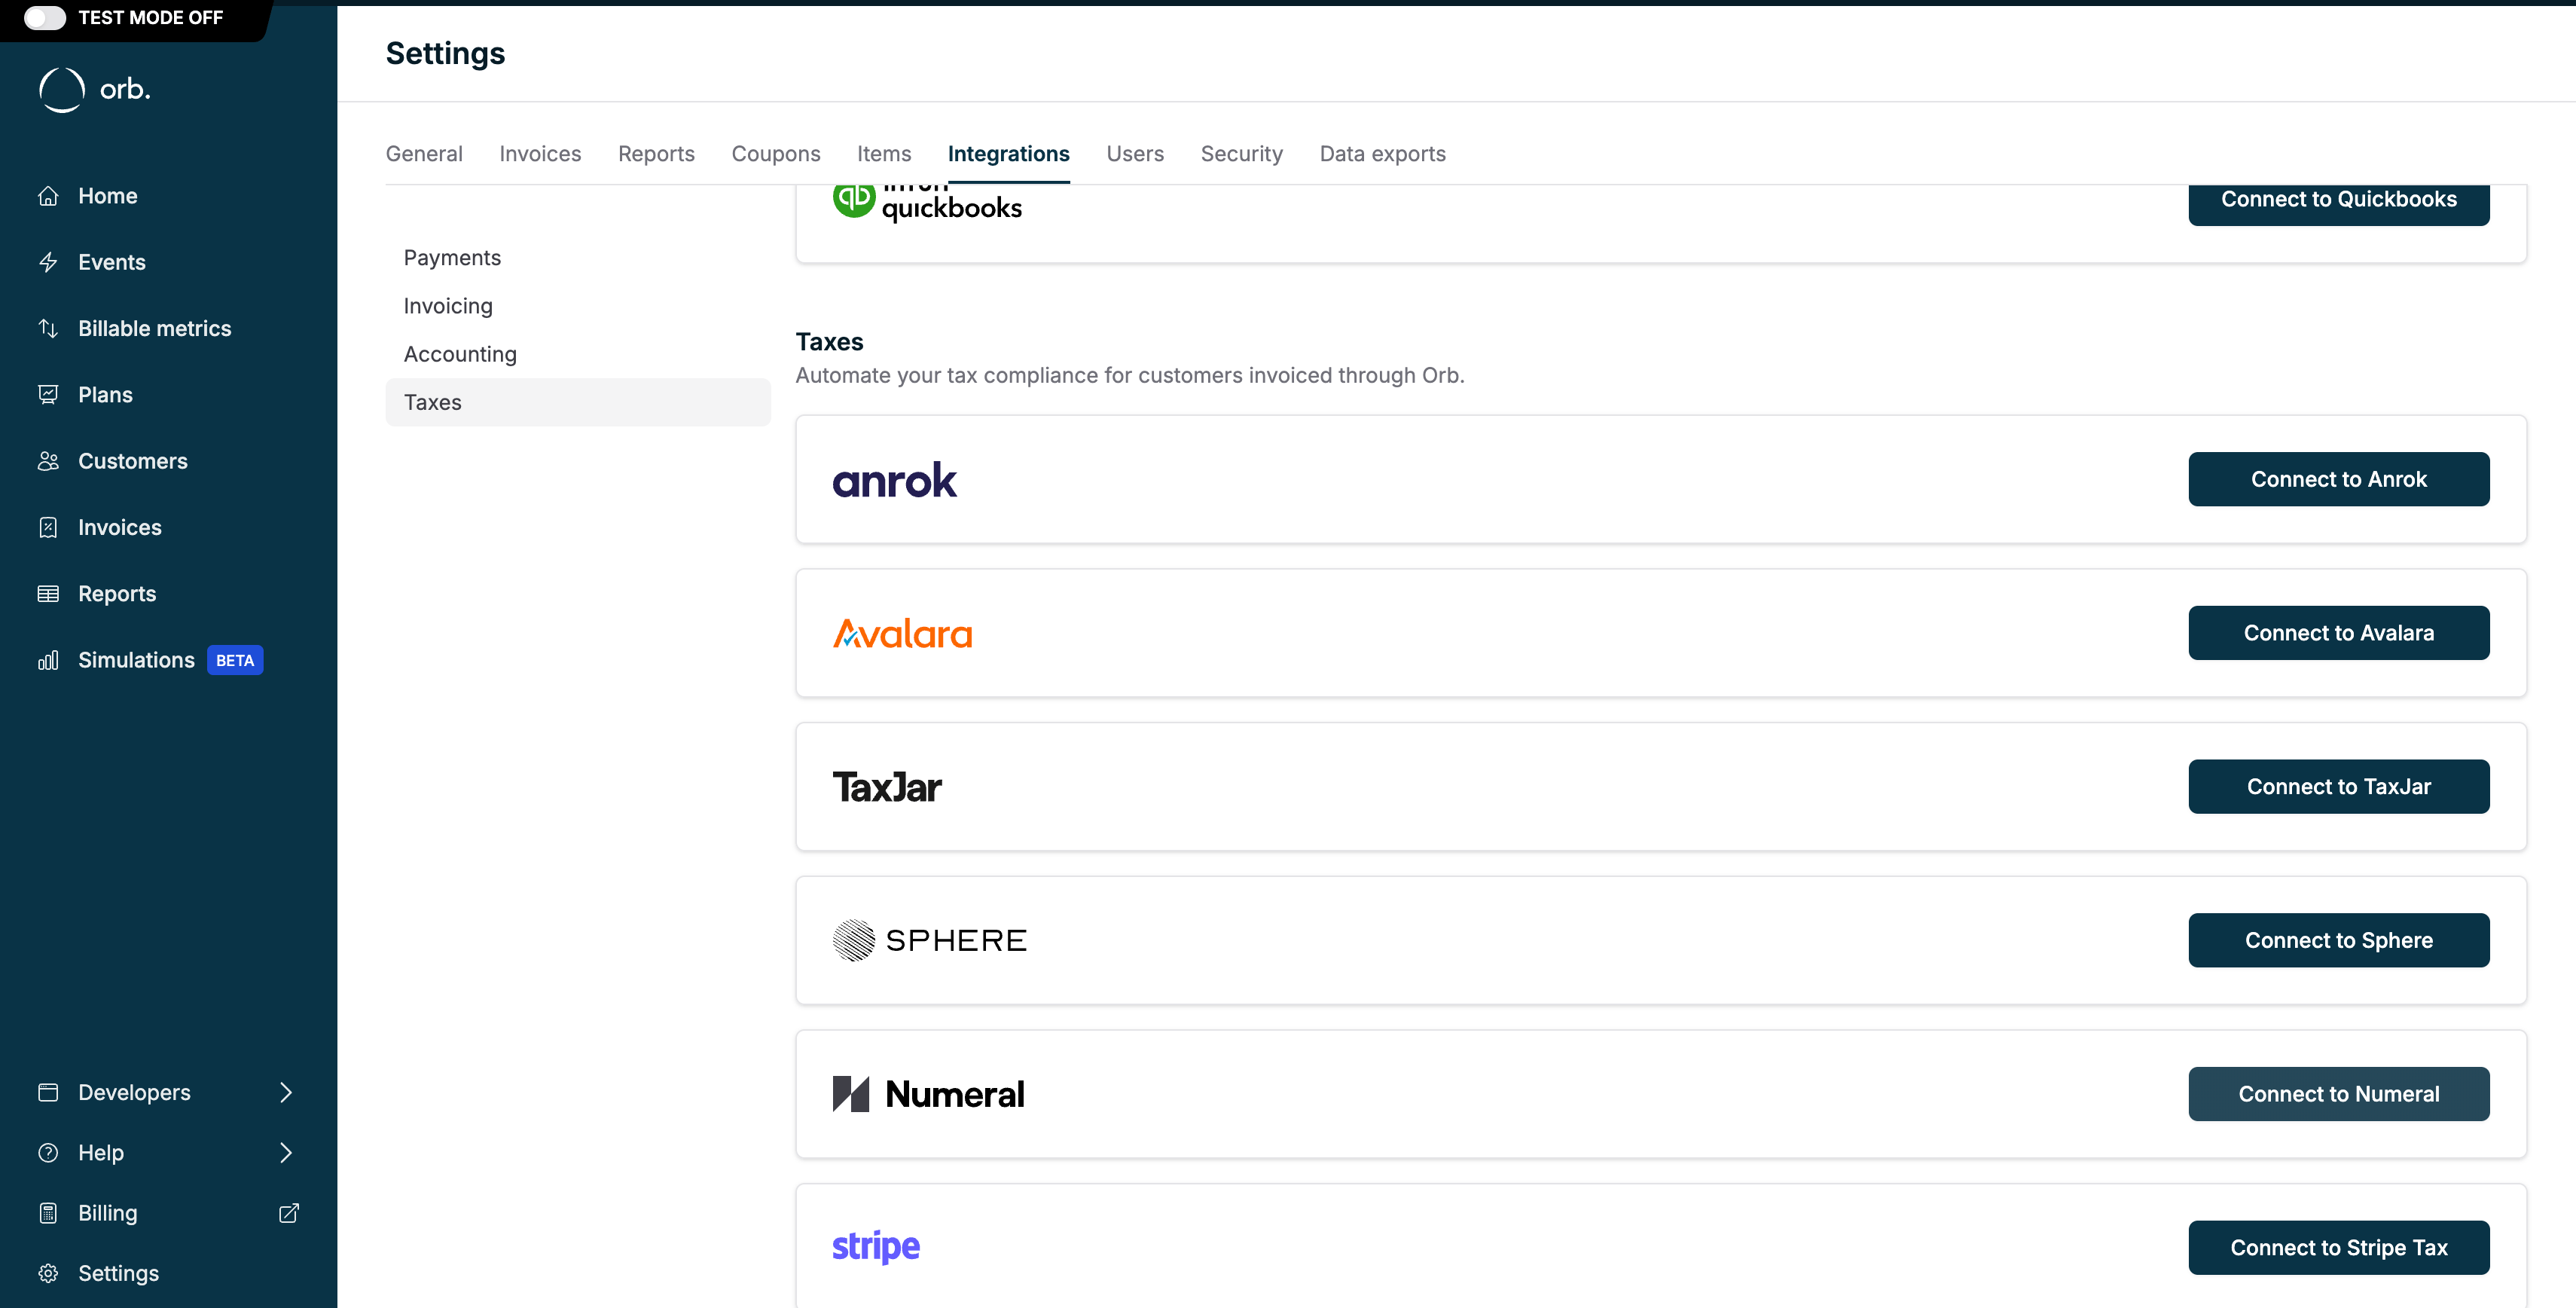This screenshot has width=2576, height=1308.
Task: Open the Security tab
Action: pyautogui.click(x=1241, y=154)
